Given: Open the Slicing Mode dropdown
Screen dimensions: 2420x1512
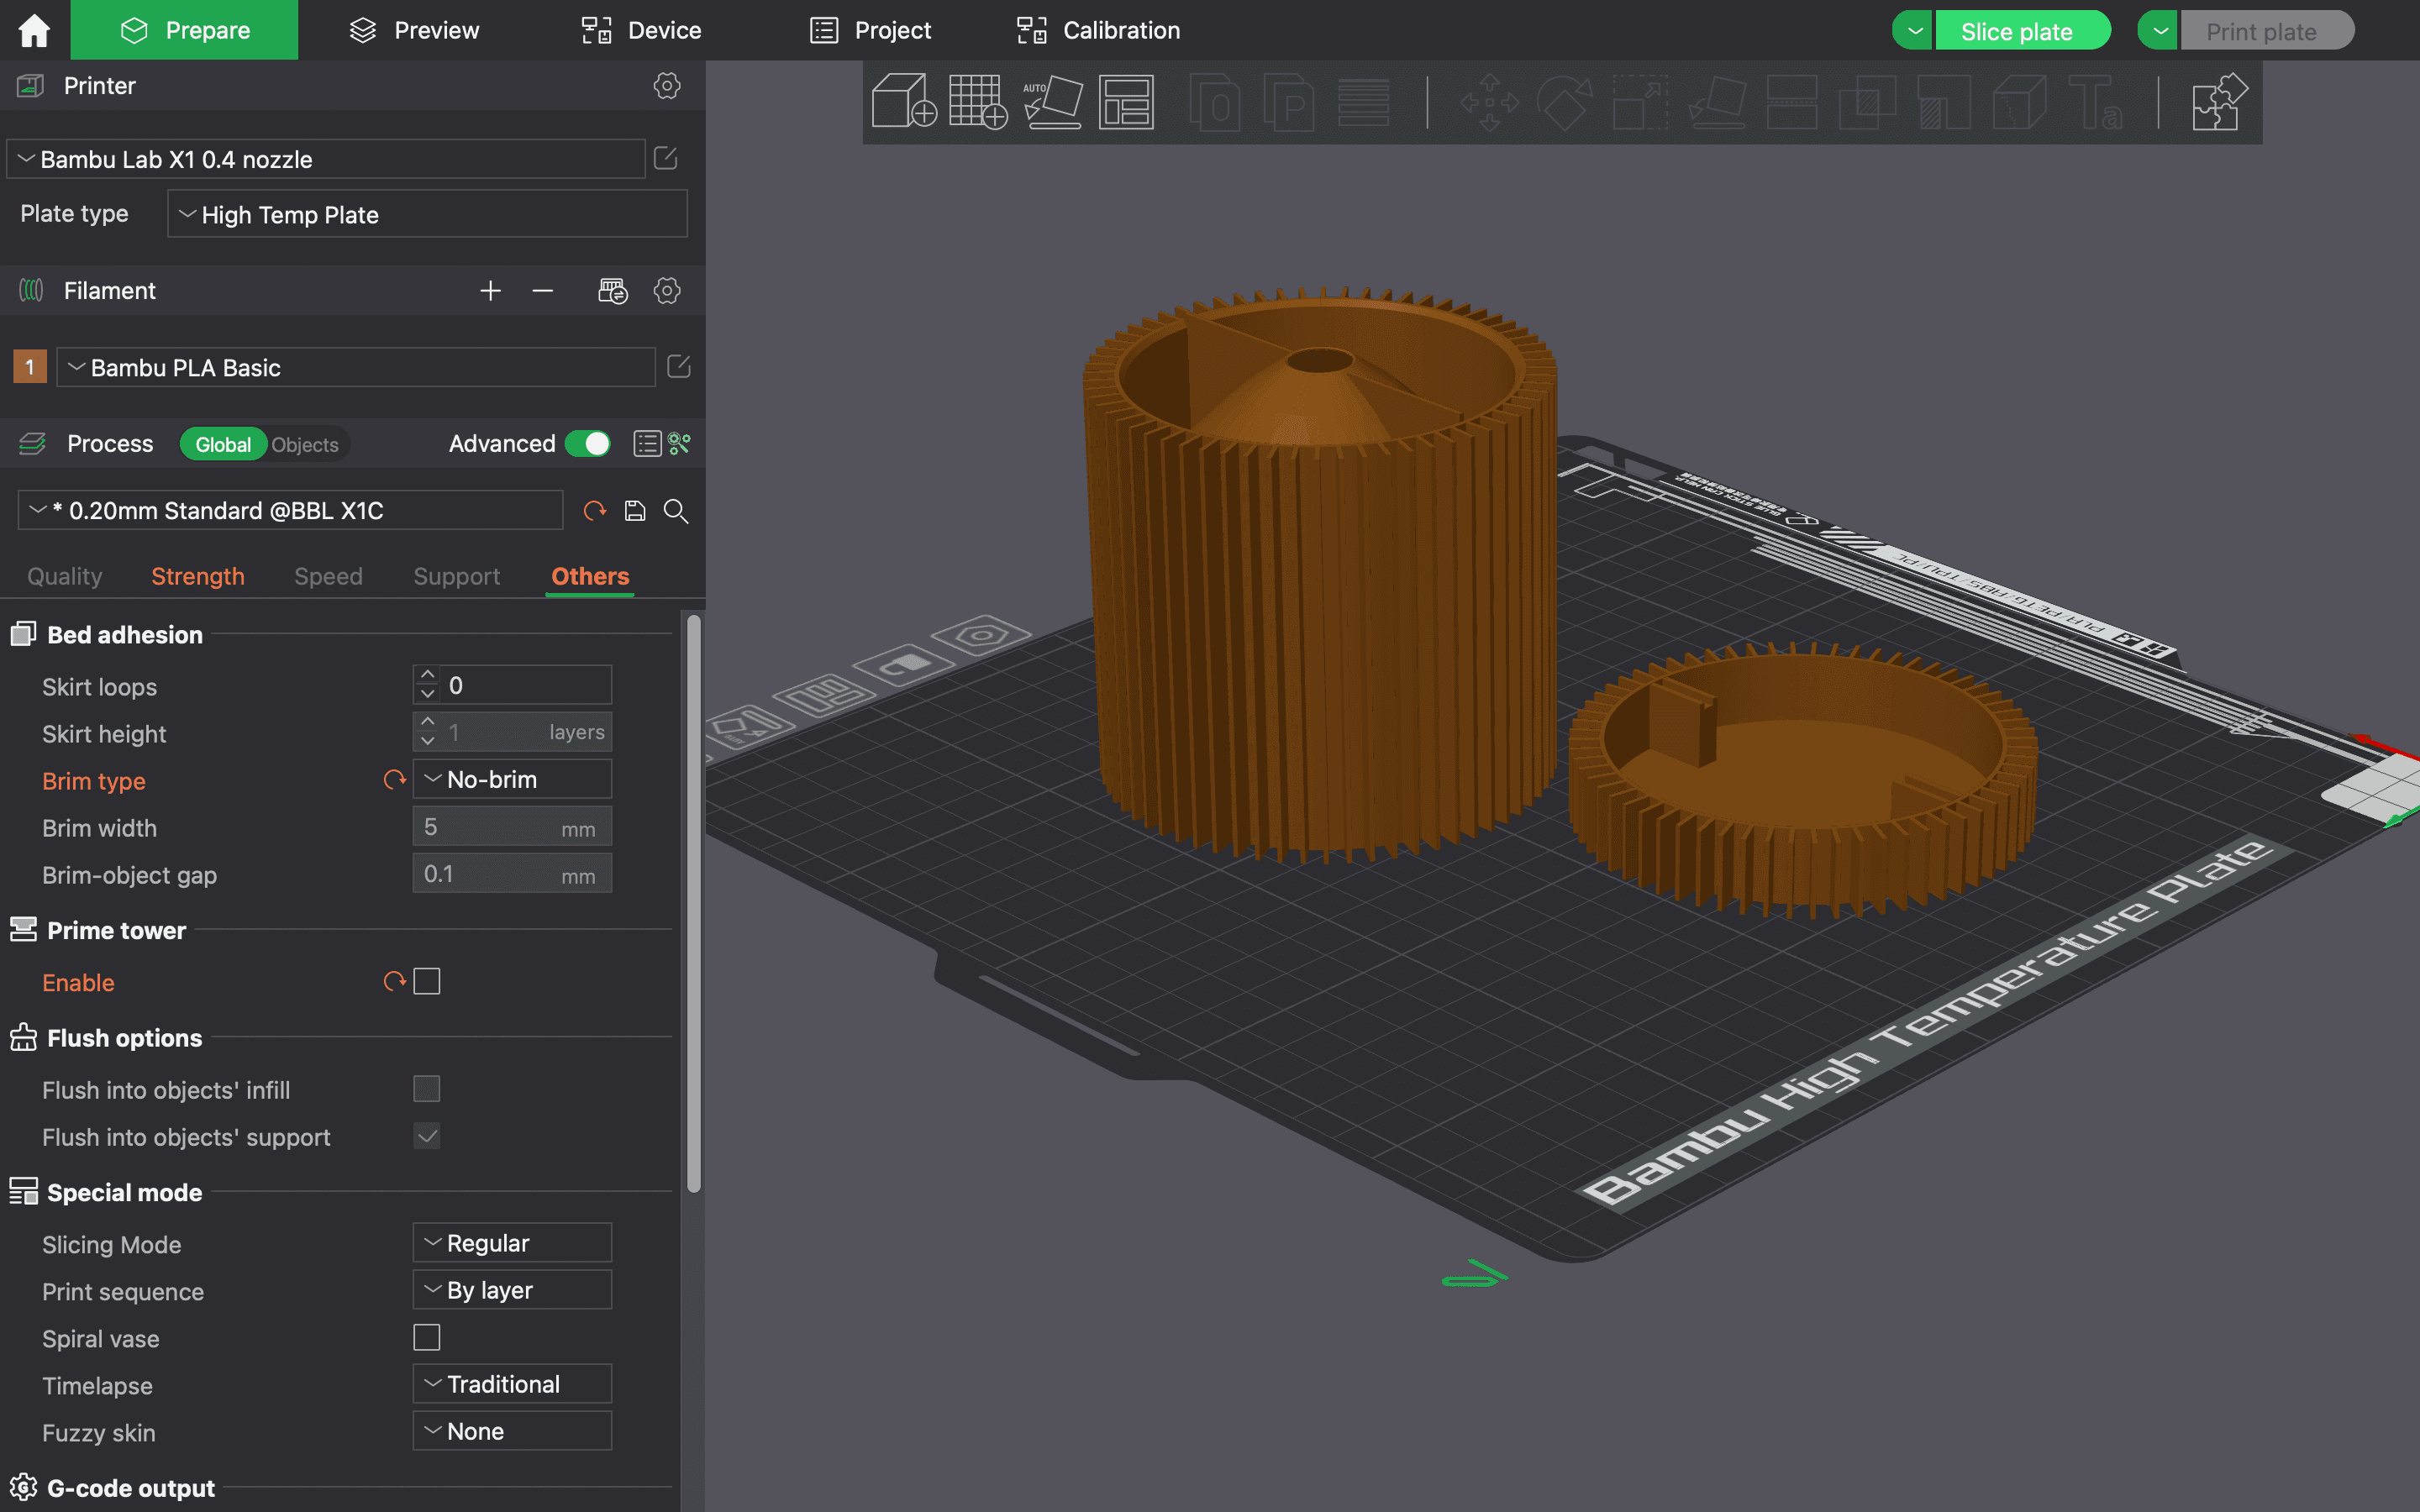Looking at the screenshot, I should [x=512, y=1243].
